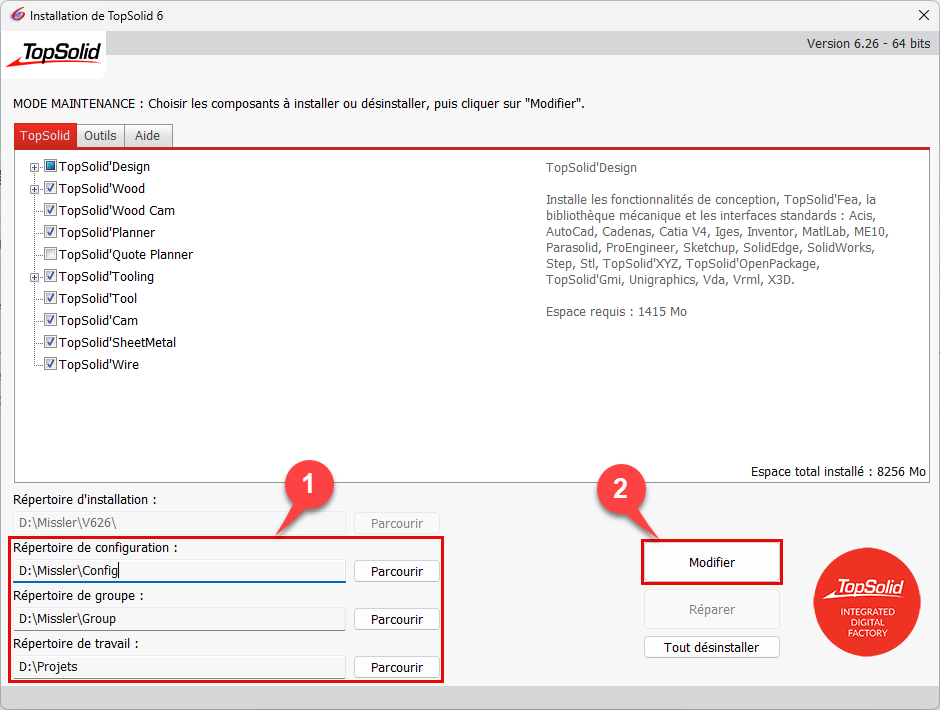Click the 'Répertoire de groupe :' label
This screenshot has height=710, width=940.
[x=79, y=595]
